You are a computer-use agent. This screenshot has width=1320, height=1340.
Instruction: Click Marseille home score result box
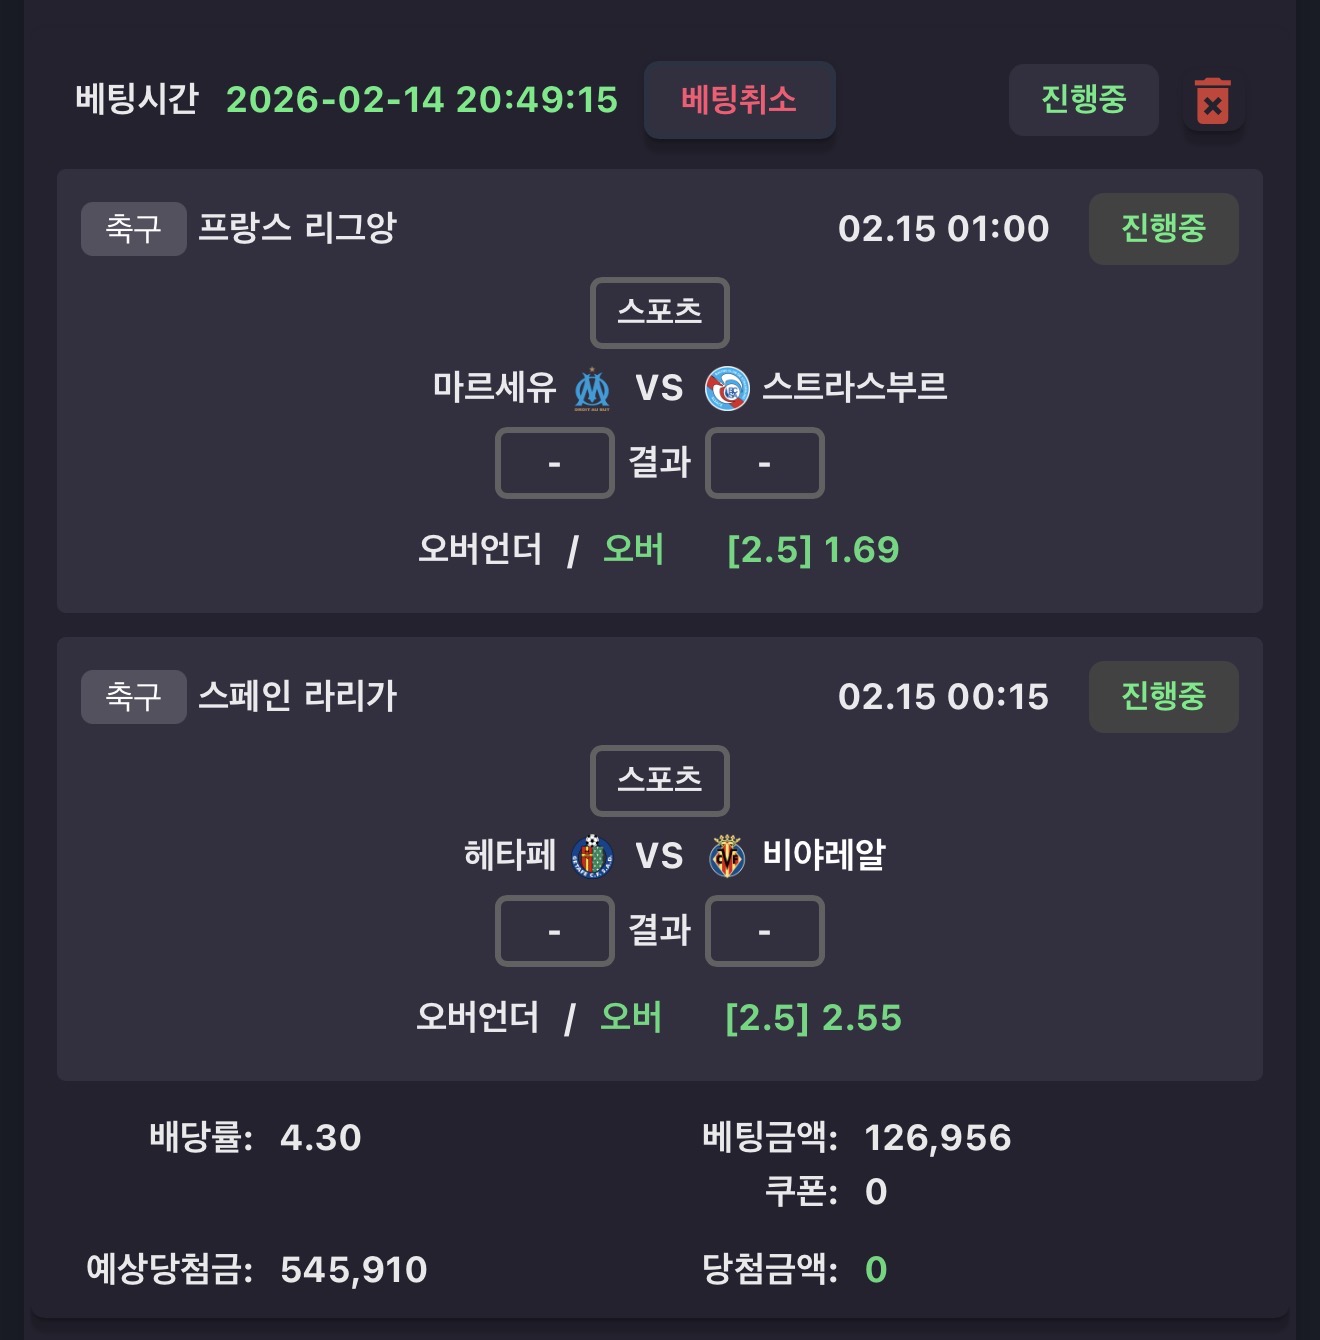pos(554,463)
